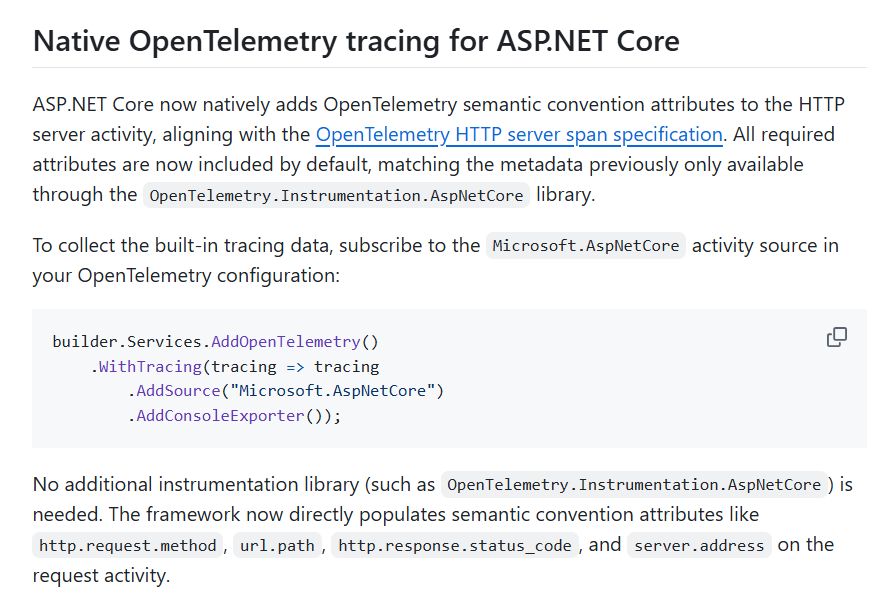Click the http.request.method inline code

click(x=127, y=545)
